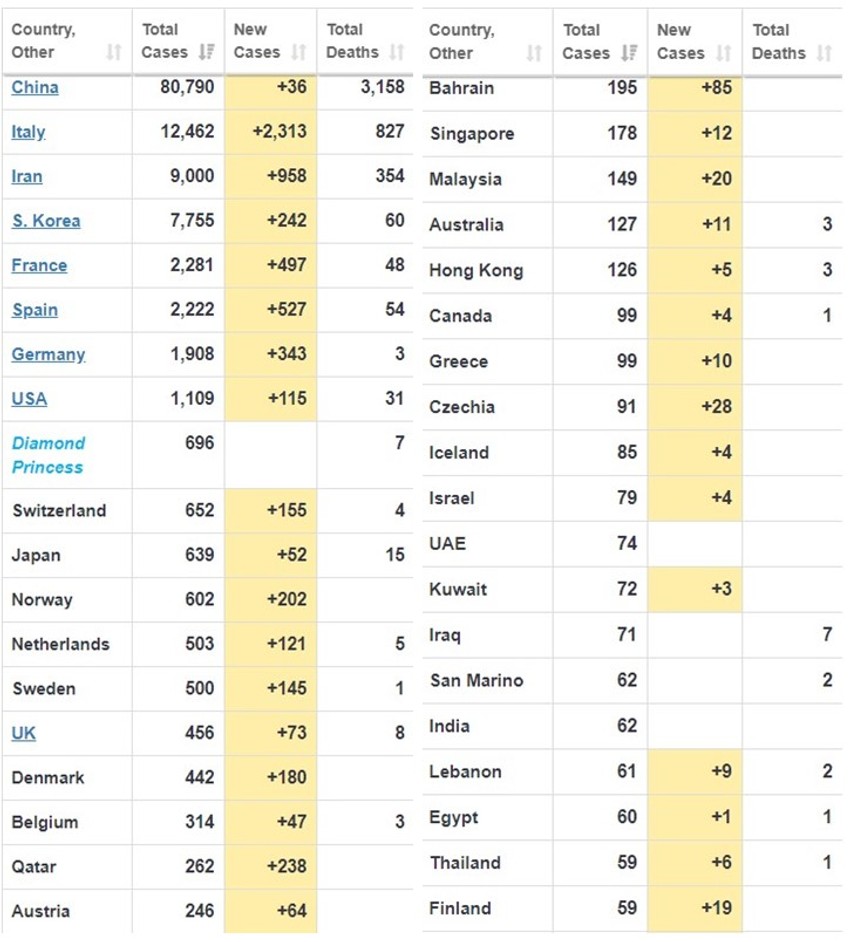The height and width of the screenshot is (942, 850).
Task: Click Italy's +2,313 new cases cell
Action: tap(271, 132)
